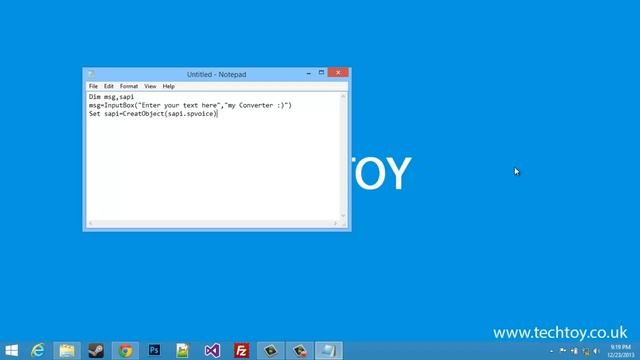Open the File menu in Notepad
Viewport: 640px width, 360px height.
click(x=93, y=86)
